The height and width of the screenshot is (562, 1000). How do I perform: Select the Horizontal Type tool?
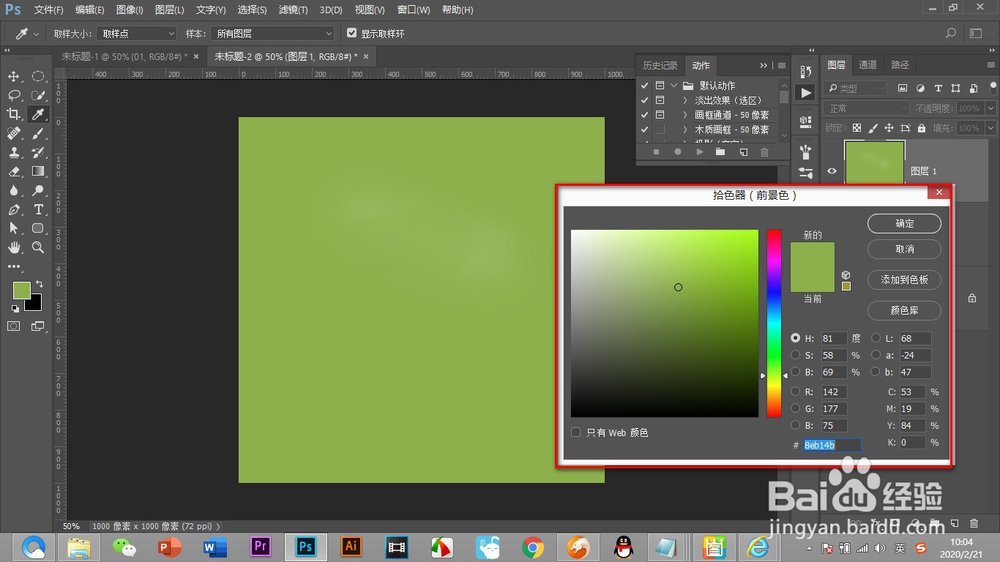point(38,209)
